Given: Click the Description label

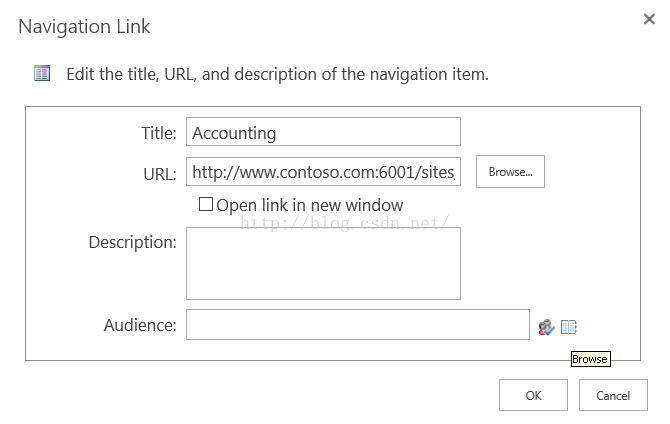Looking at the screenshot, I should pos(132,242).
